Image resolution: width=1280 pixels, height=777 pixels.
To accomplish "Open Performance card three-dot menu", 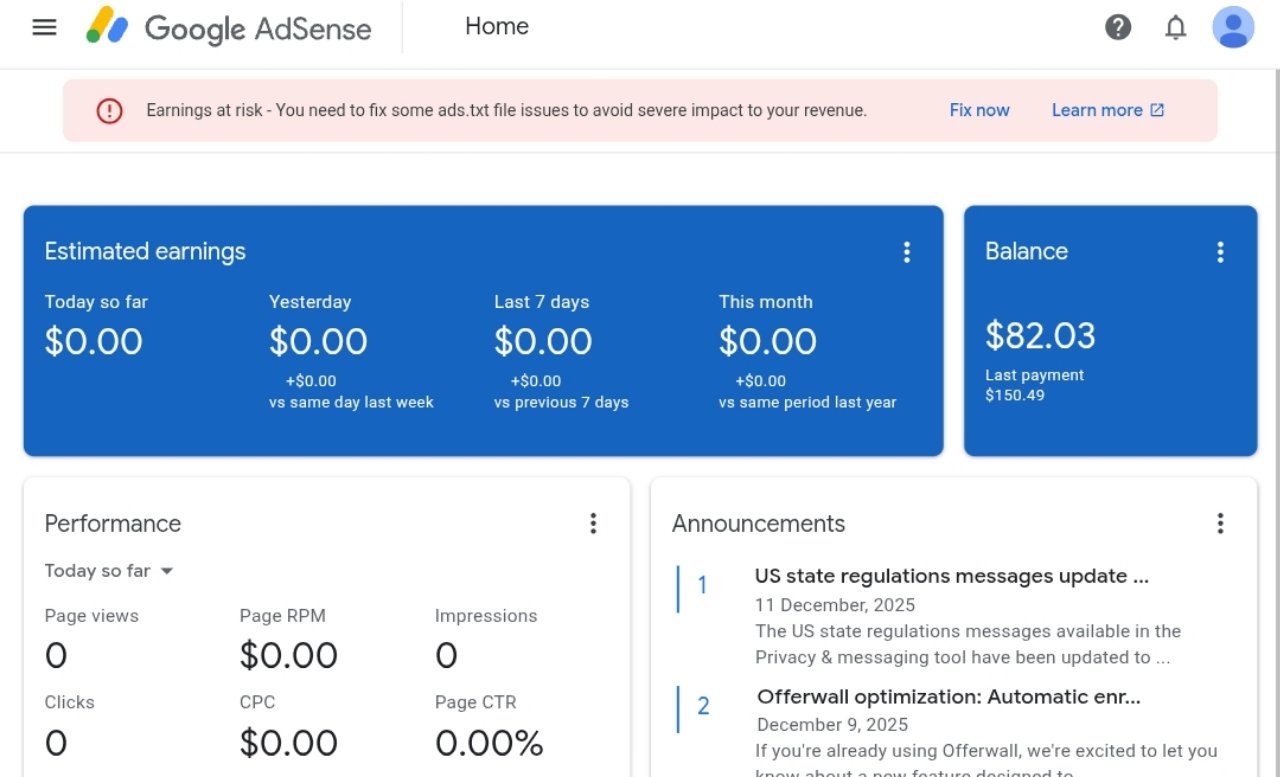I will click(x=593, y=523).
